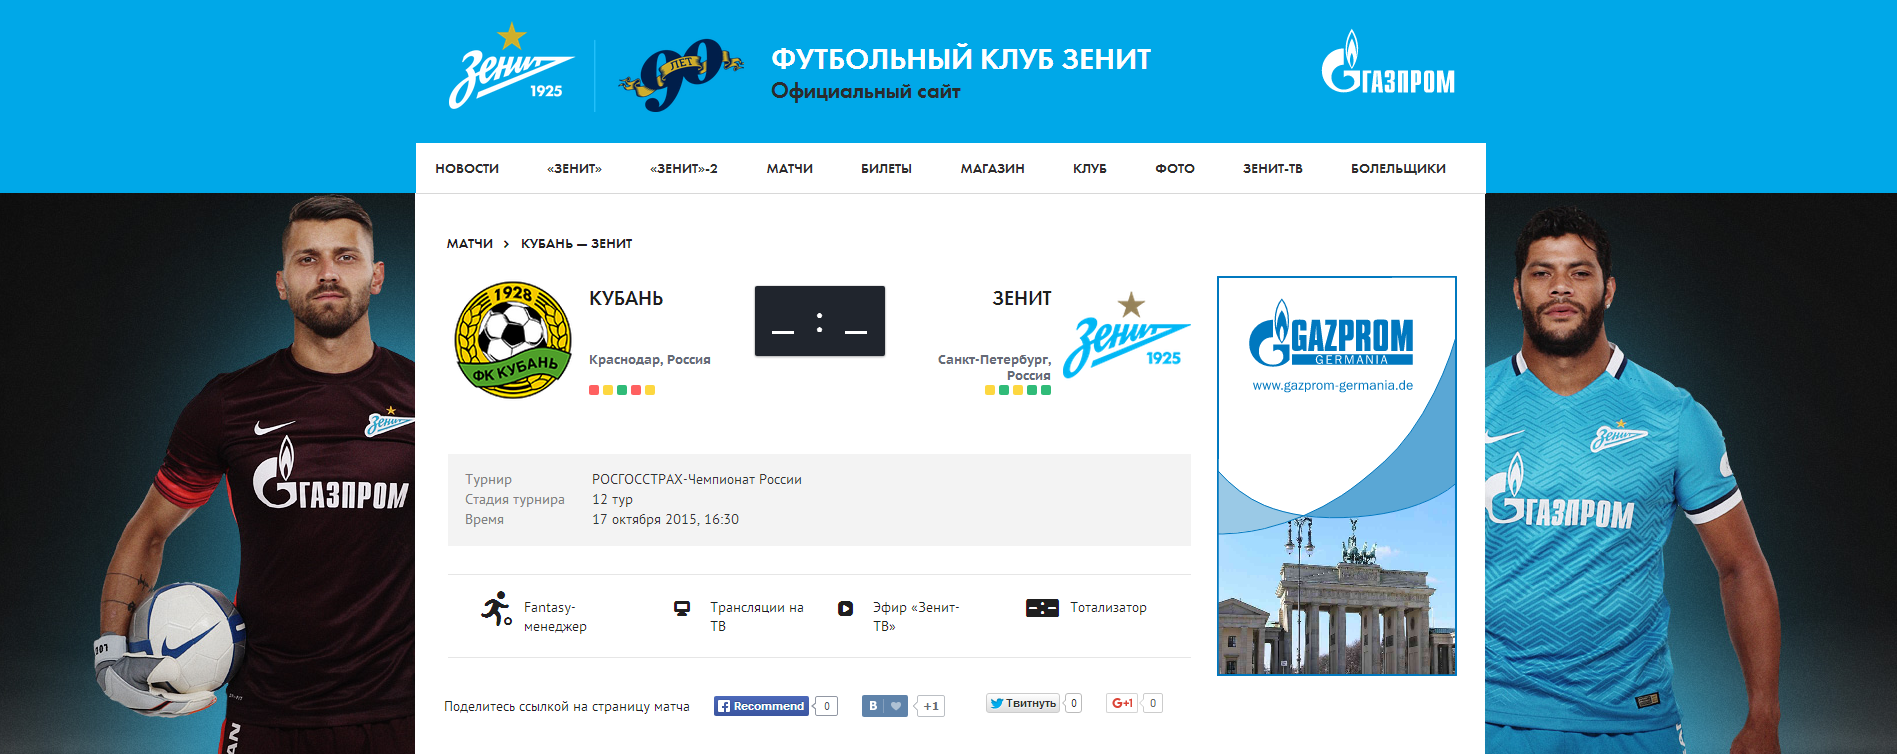The image size is (1897, 754).
Task: Open the Магазин menu item
Action: [x=992, y=169]
